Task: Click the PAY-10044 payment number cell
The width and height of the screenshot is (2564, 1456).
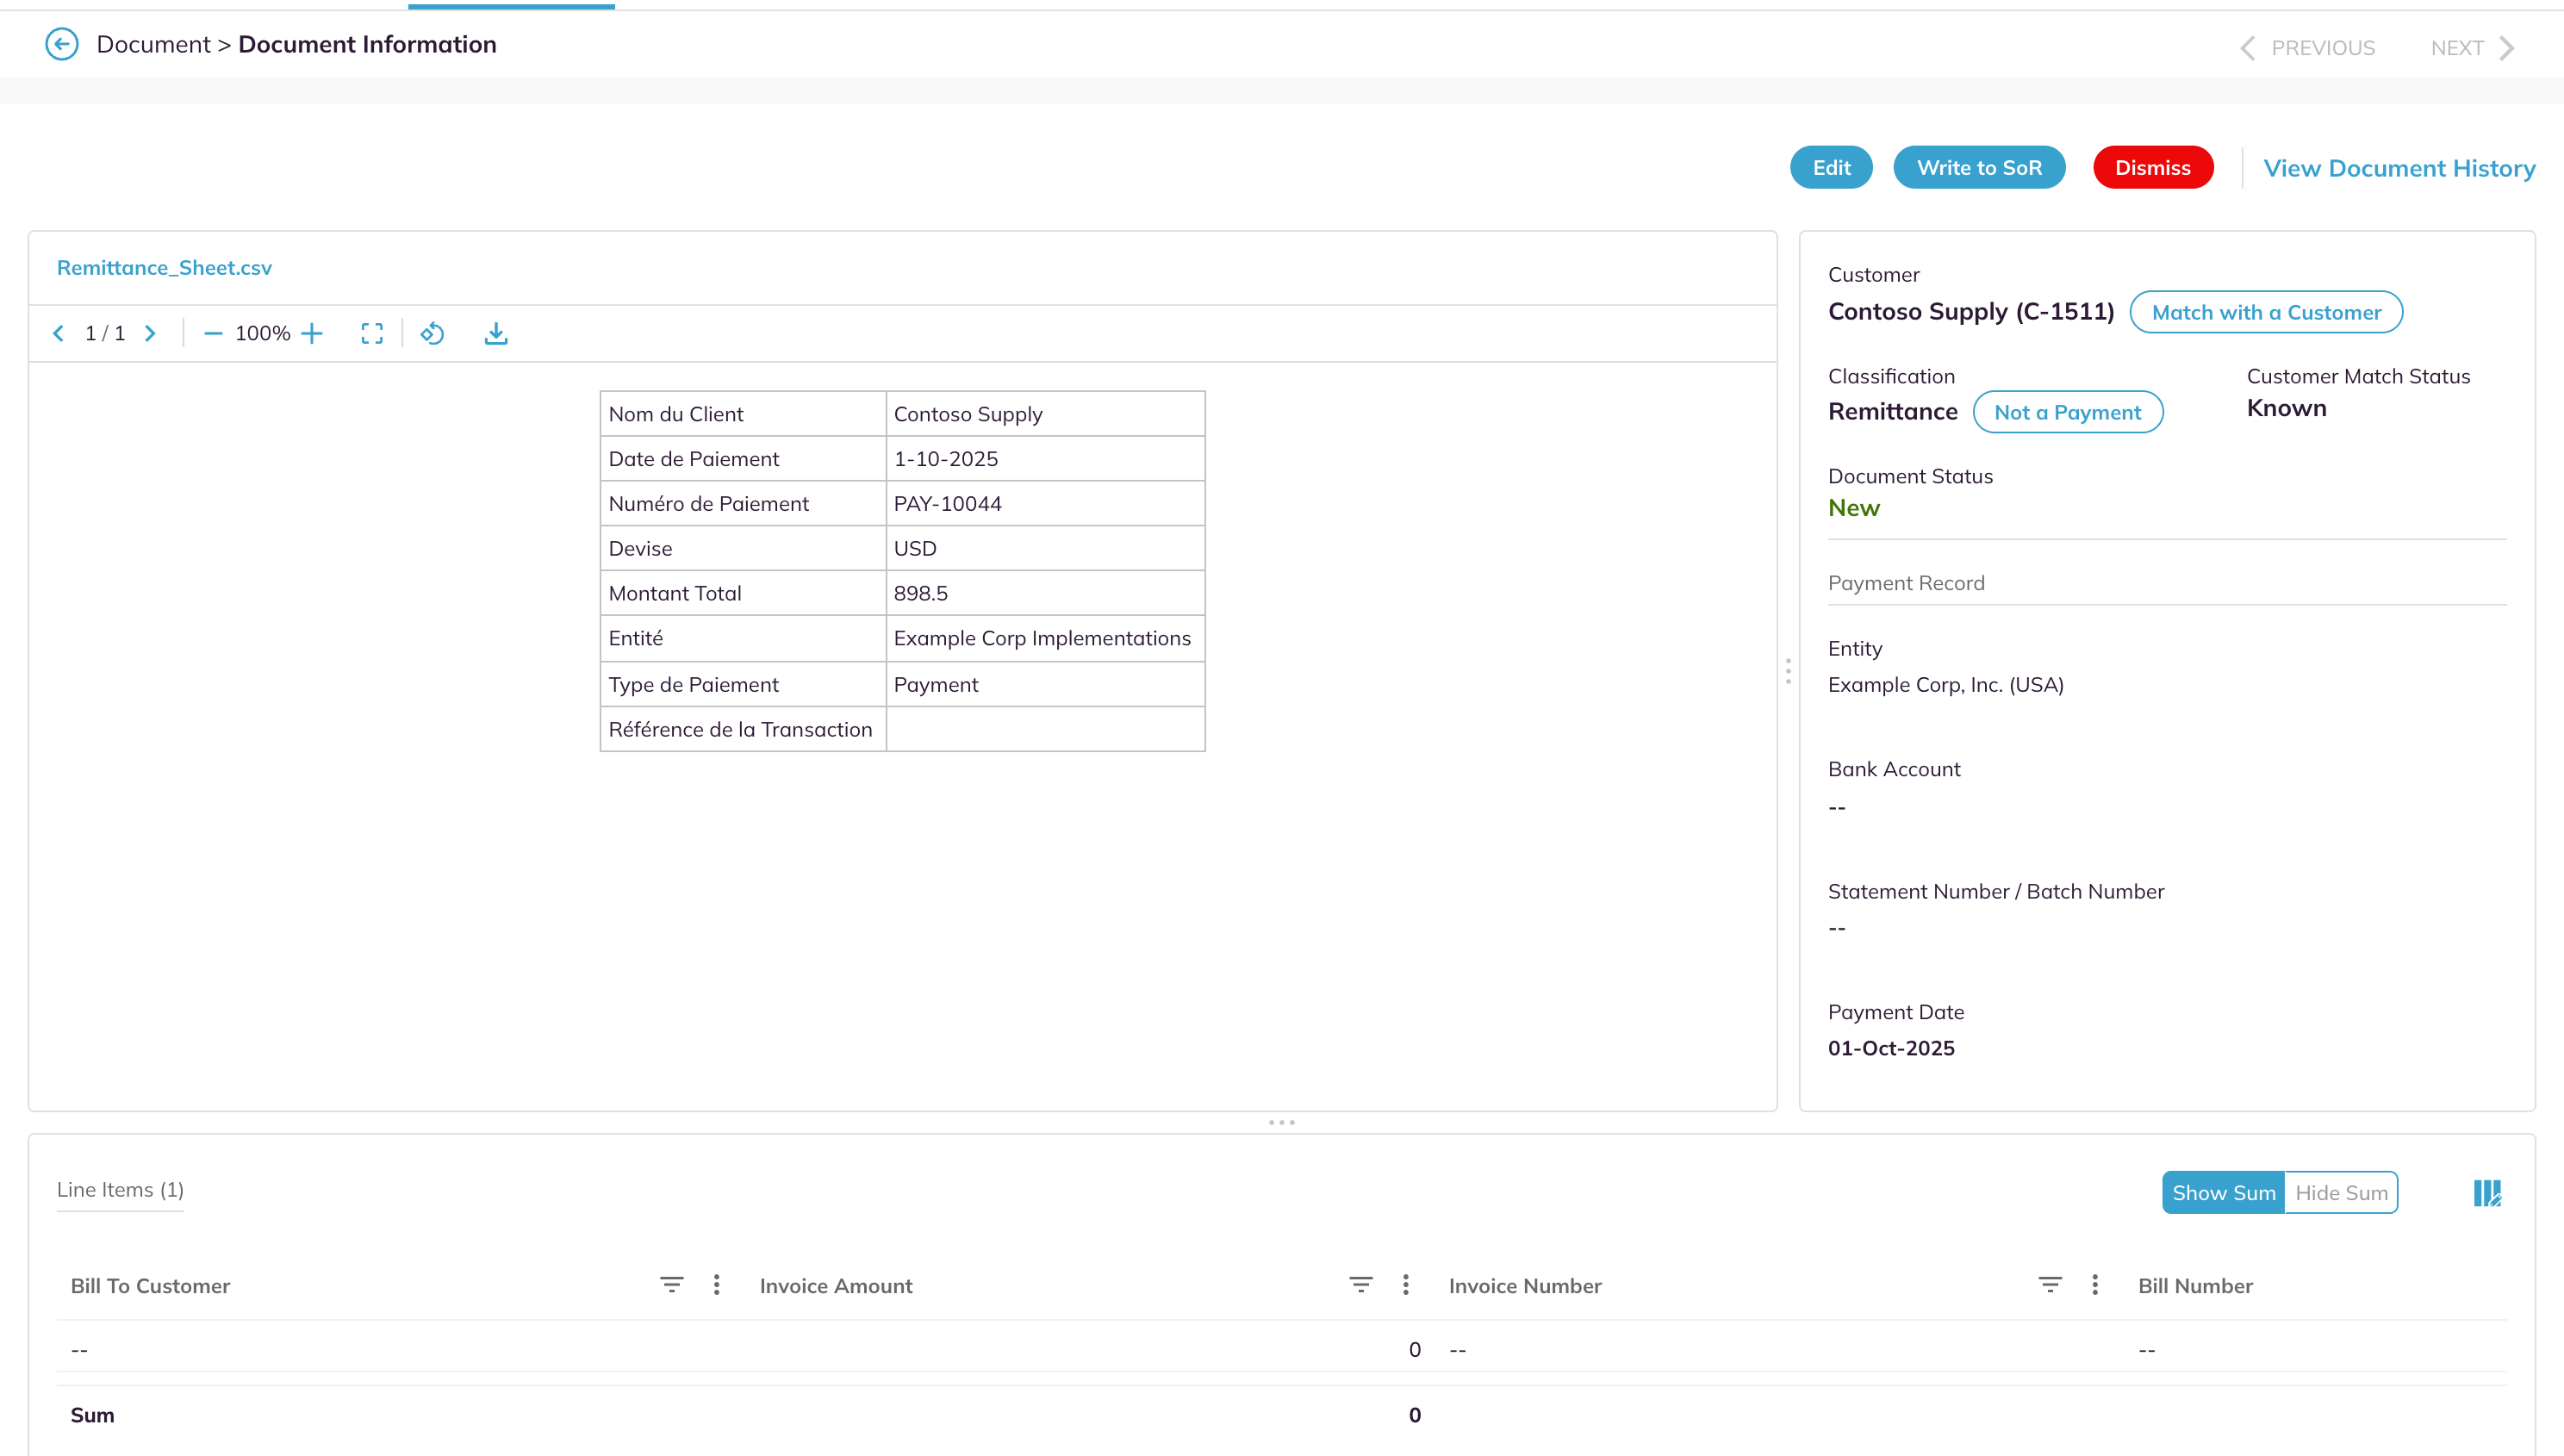Action: click(x=1045, y=503)
